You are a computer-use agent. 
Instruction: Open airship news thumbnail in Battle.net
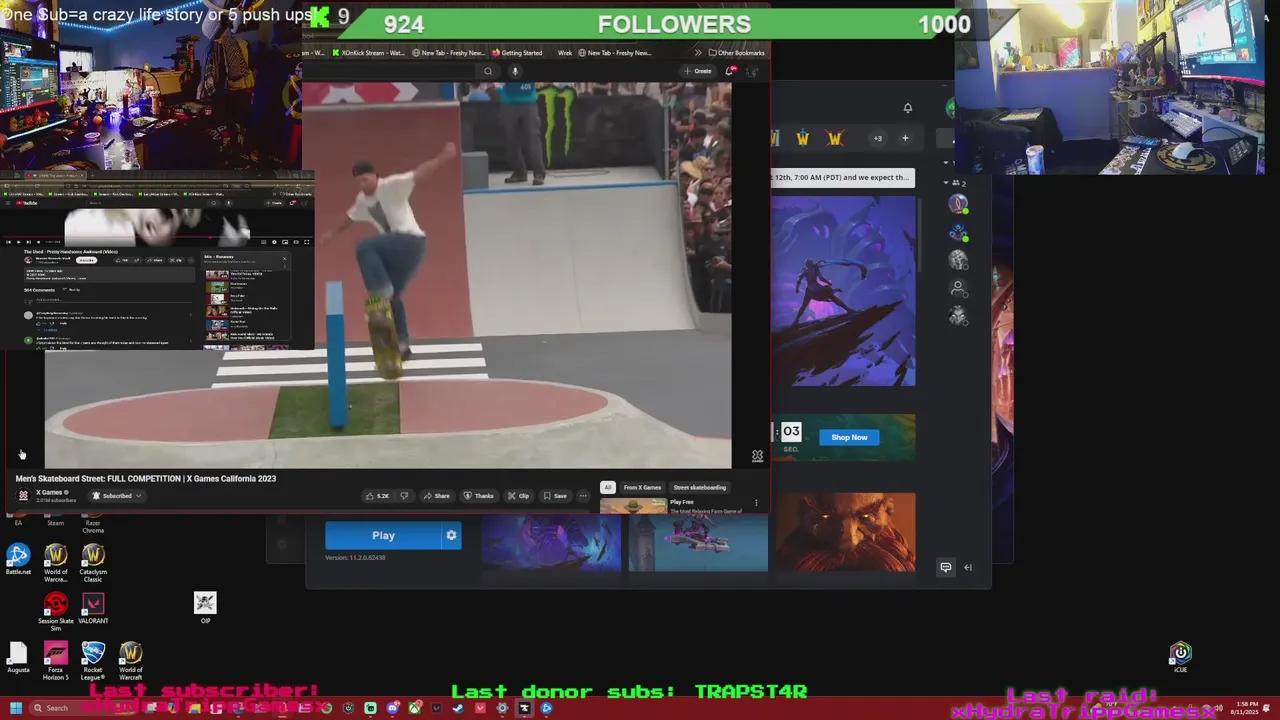[698, 545]
